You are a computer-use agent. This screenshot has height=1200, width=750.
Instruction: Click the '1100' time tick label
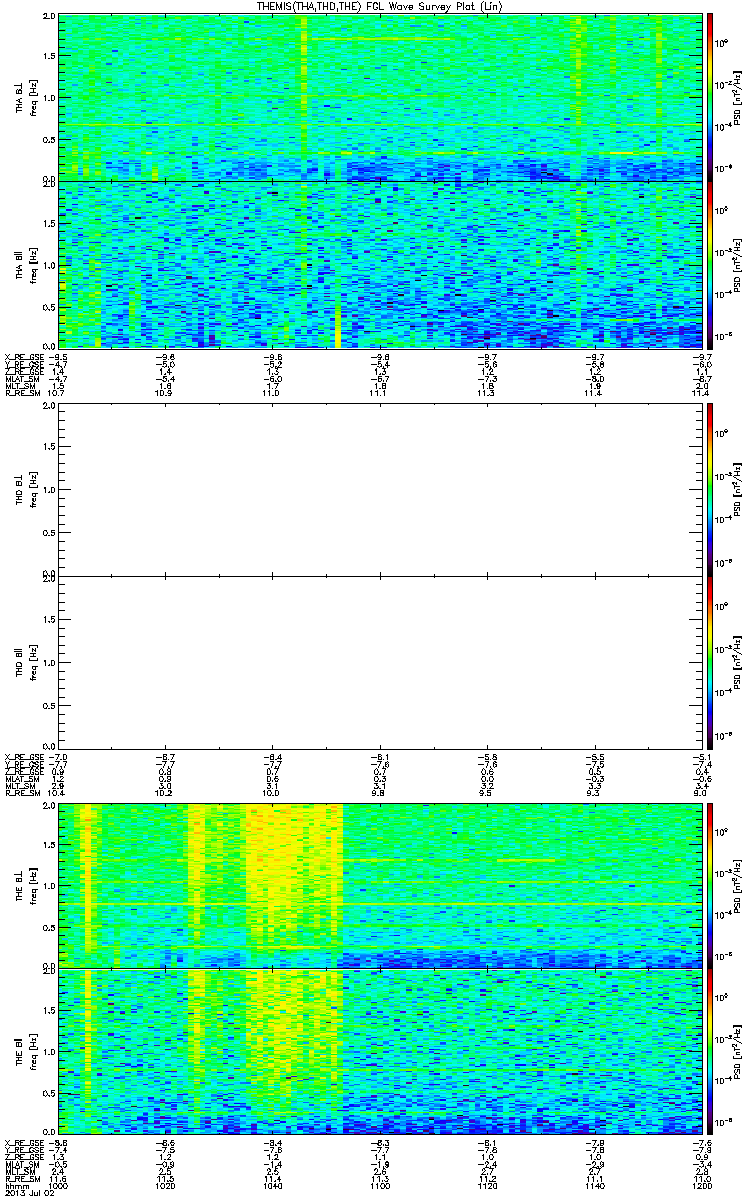tap(380, 1187)
